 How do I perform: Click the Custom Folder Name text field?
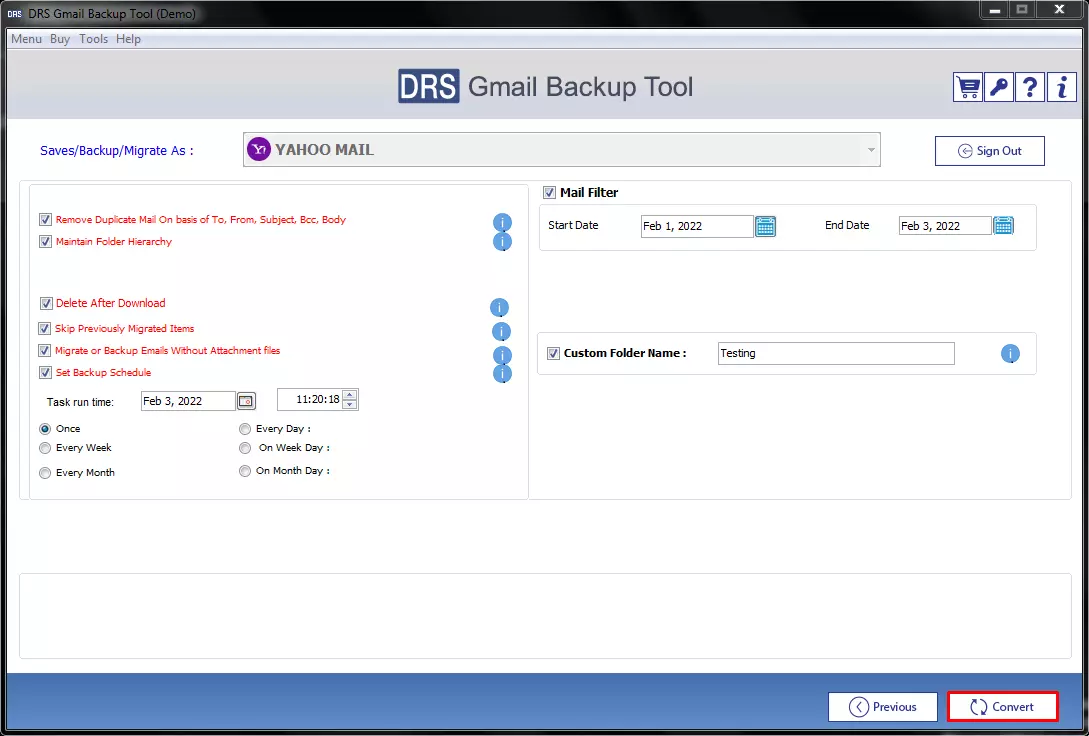click(836, 354)
